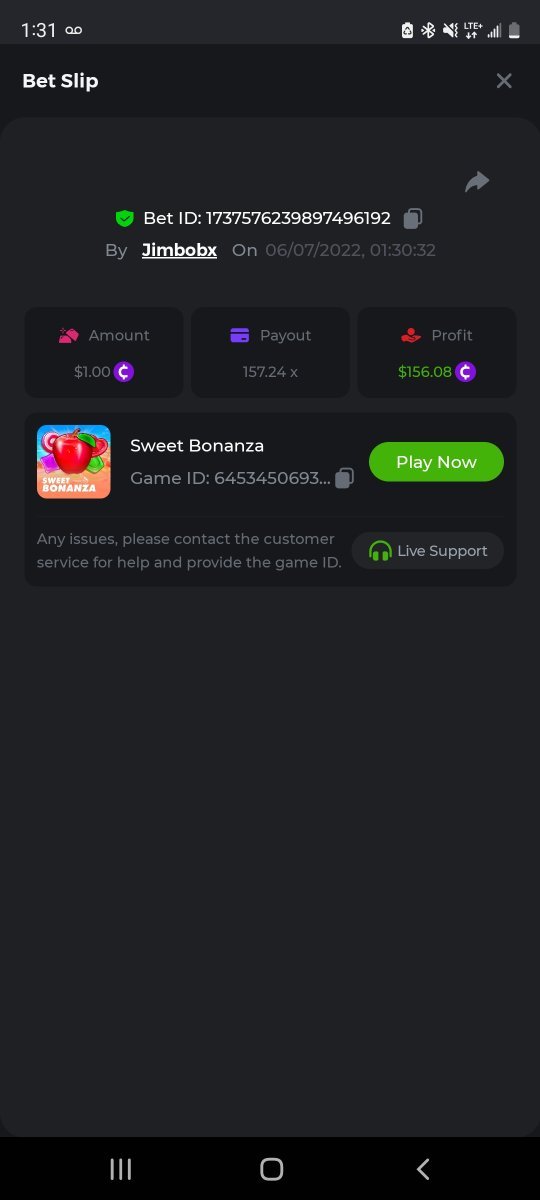540x1200 pixels.
Task: Tap the Sweet Bonanza game title
Action: pyautogui.click(x=197, y=445)
